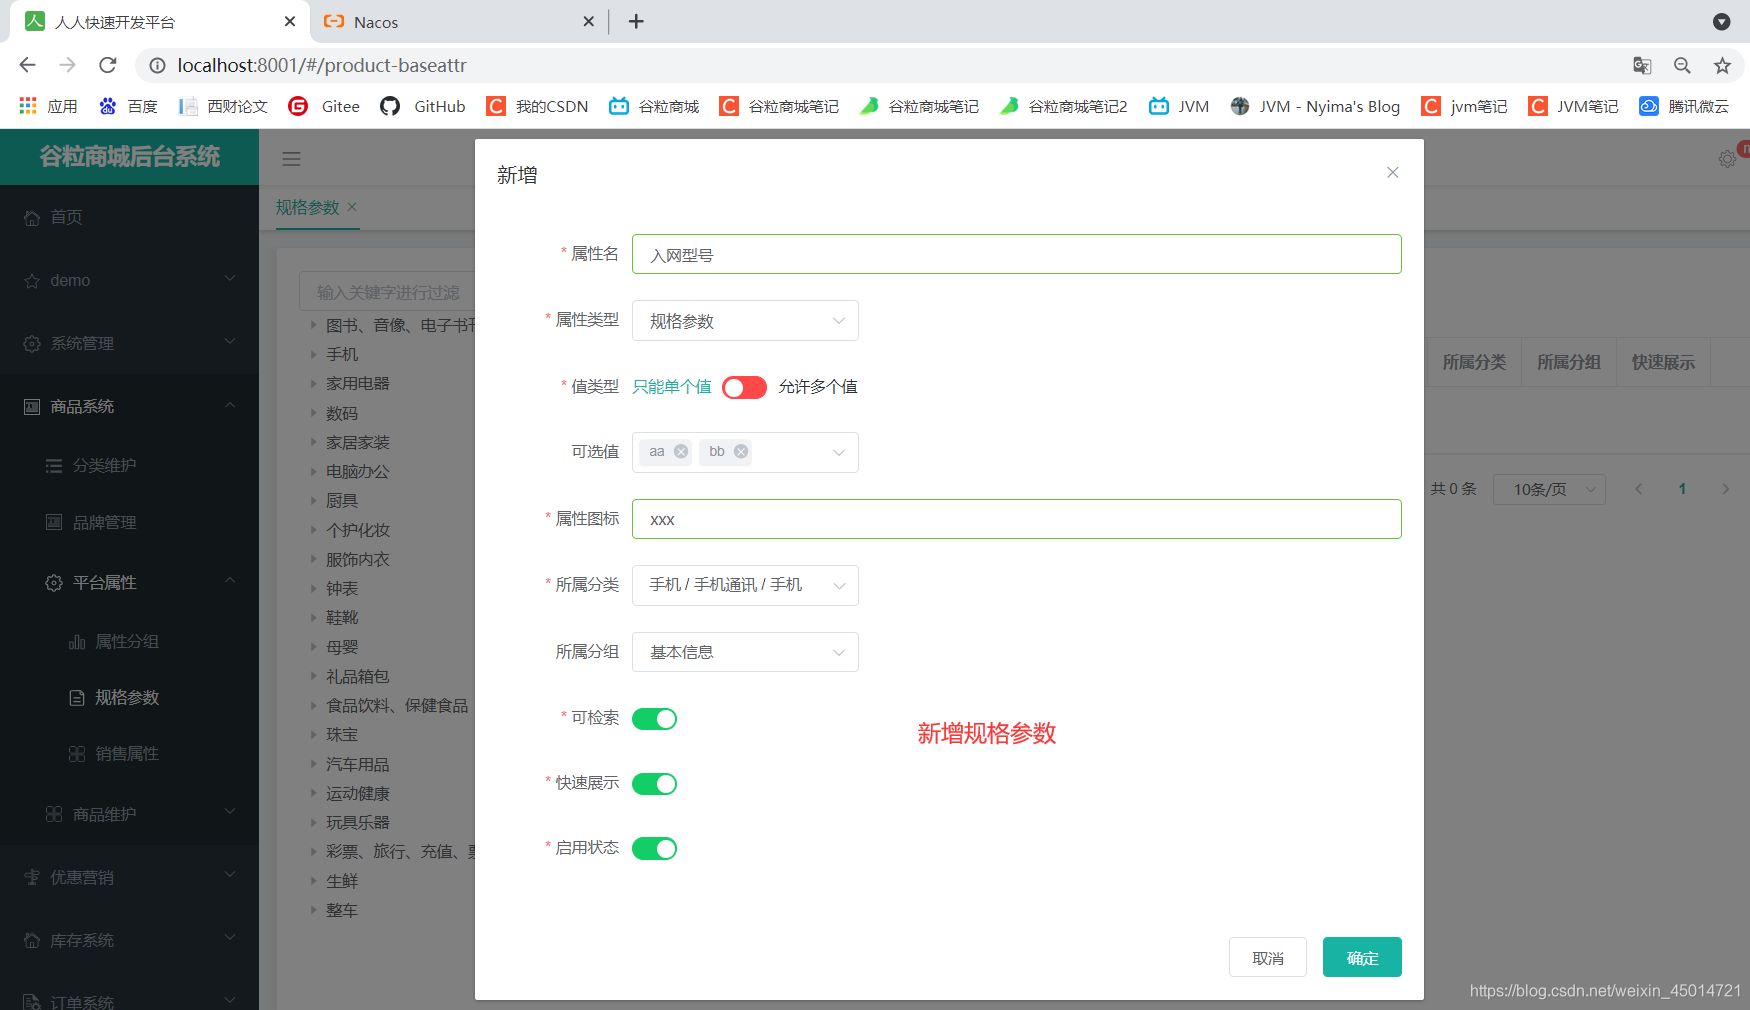Viewport: 1750px width, 1010px height.
Task: Toggle the 可检索 switch off
Action: 654,719
